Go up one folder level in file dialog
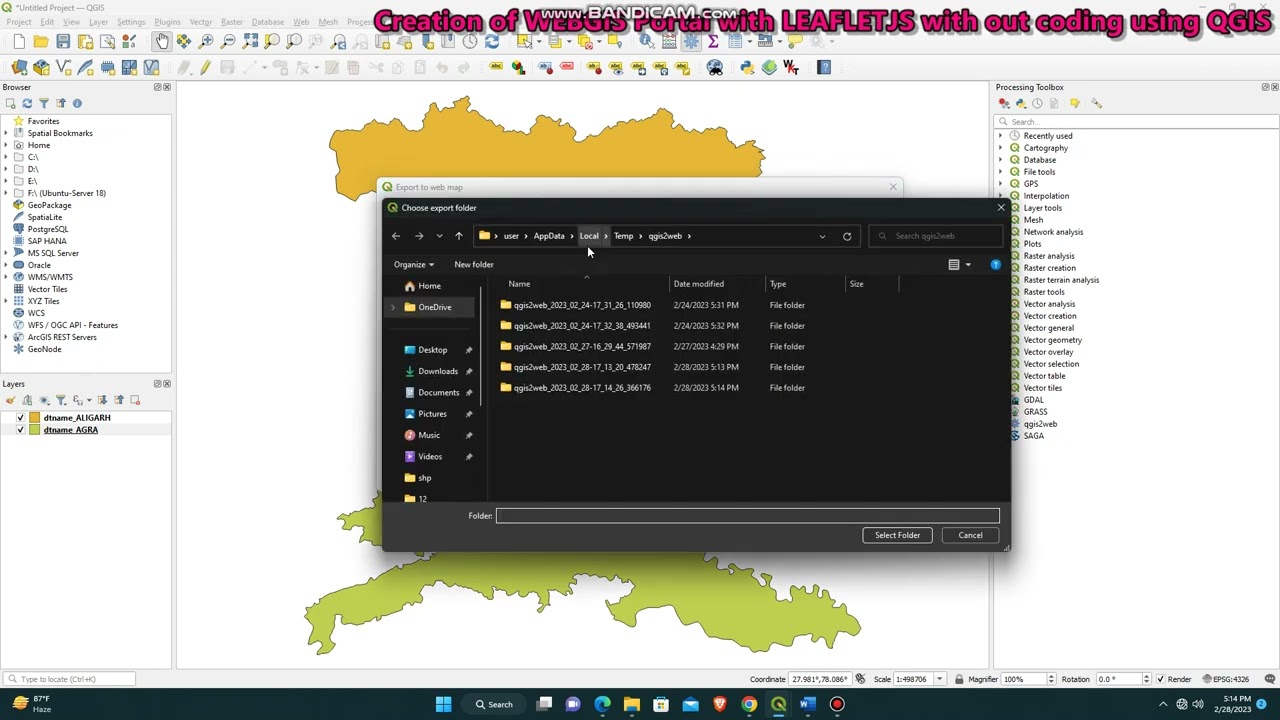 pyautogui.click(x=459, y=236)
